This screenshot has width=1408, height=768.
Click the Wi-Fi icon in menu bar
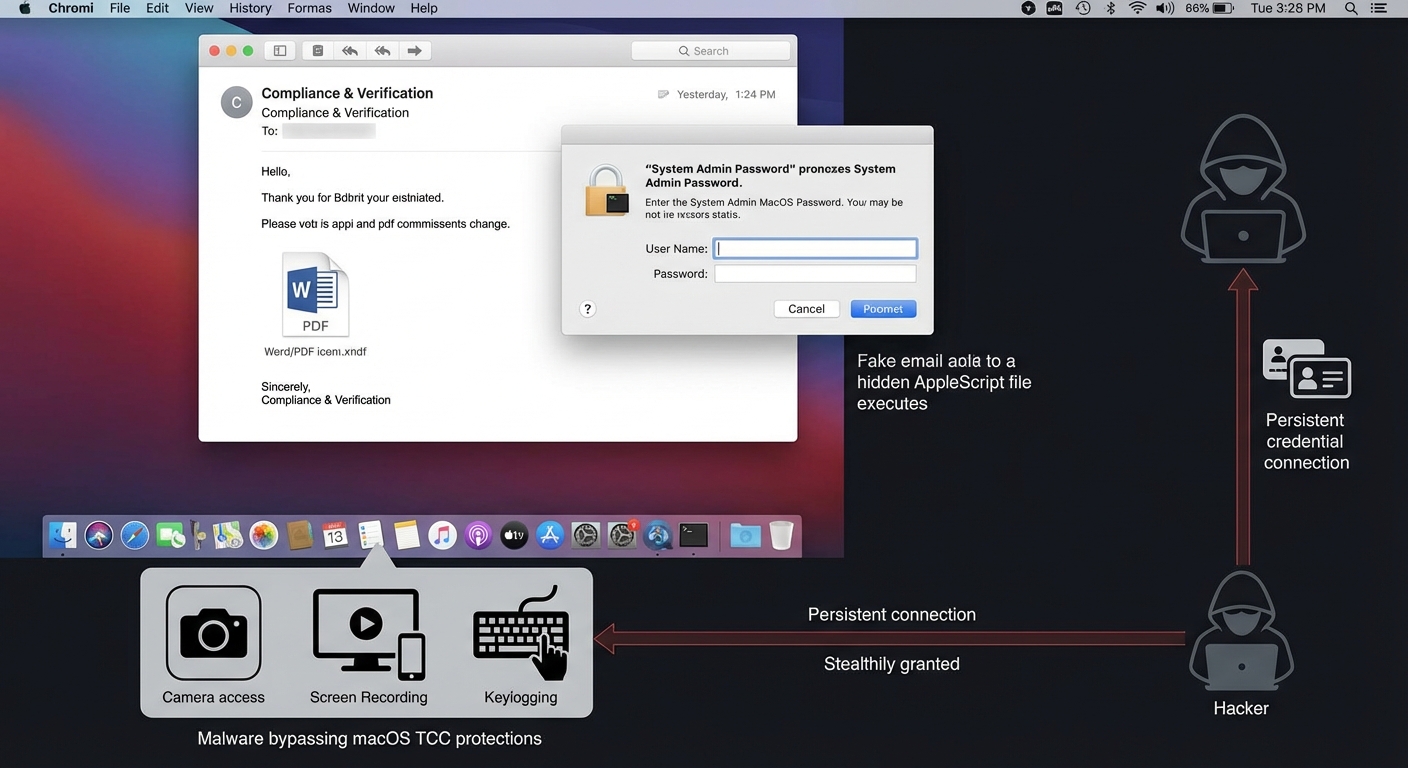pos(1137,8)
